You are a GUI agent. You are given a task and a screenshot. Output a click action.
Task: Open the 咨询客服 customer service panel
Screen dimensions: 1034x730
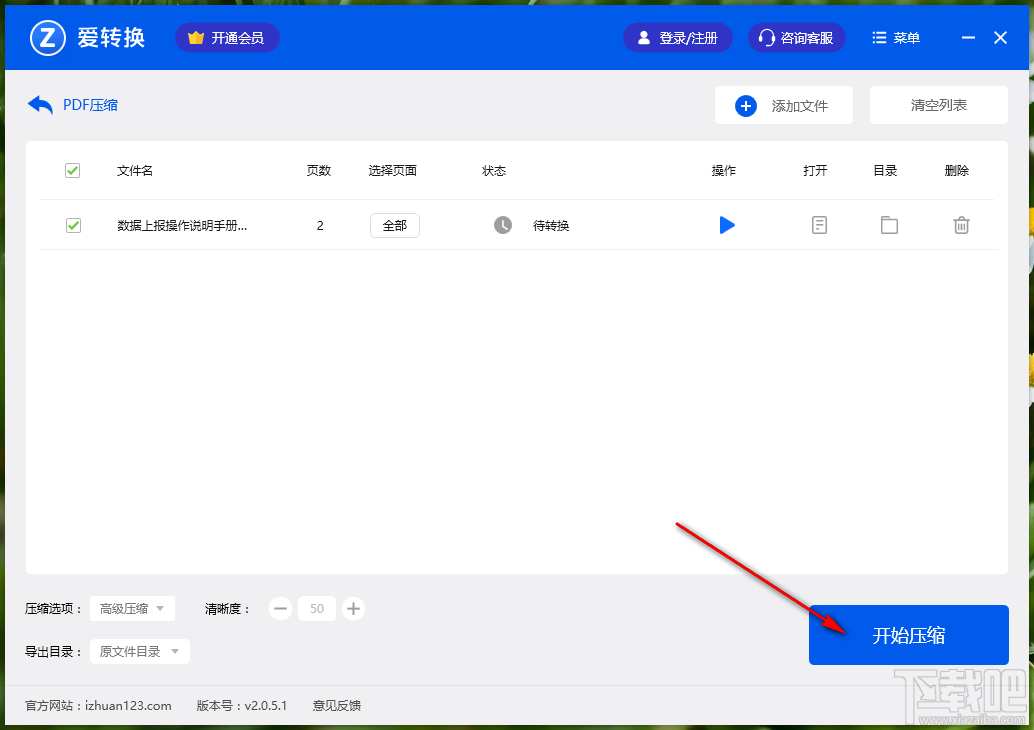coord(796,37)
